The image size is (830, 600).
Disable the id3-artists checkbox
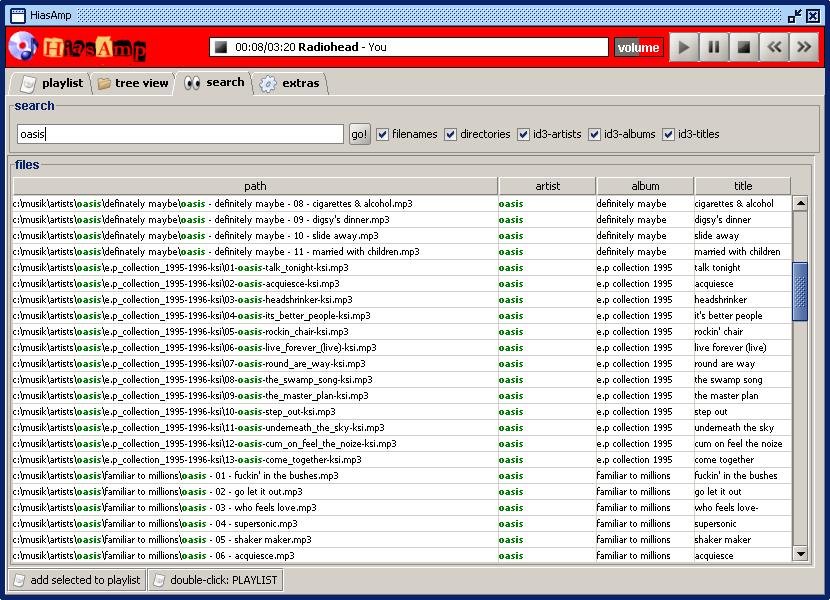524,135
